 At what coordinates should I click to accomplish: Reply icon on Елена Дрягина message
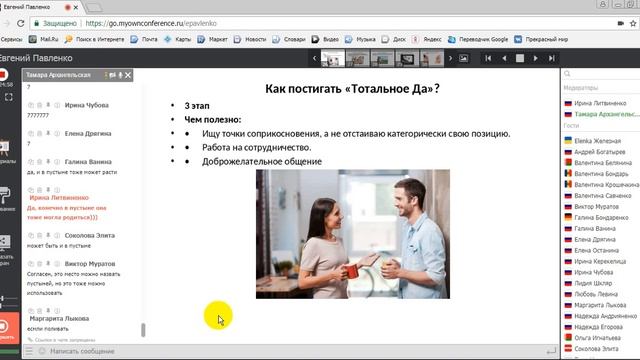(31, 133)
